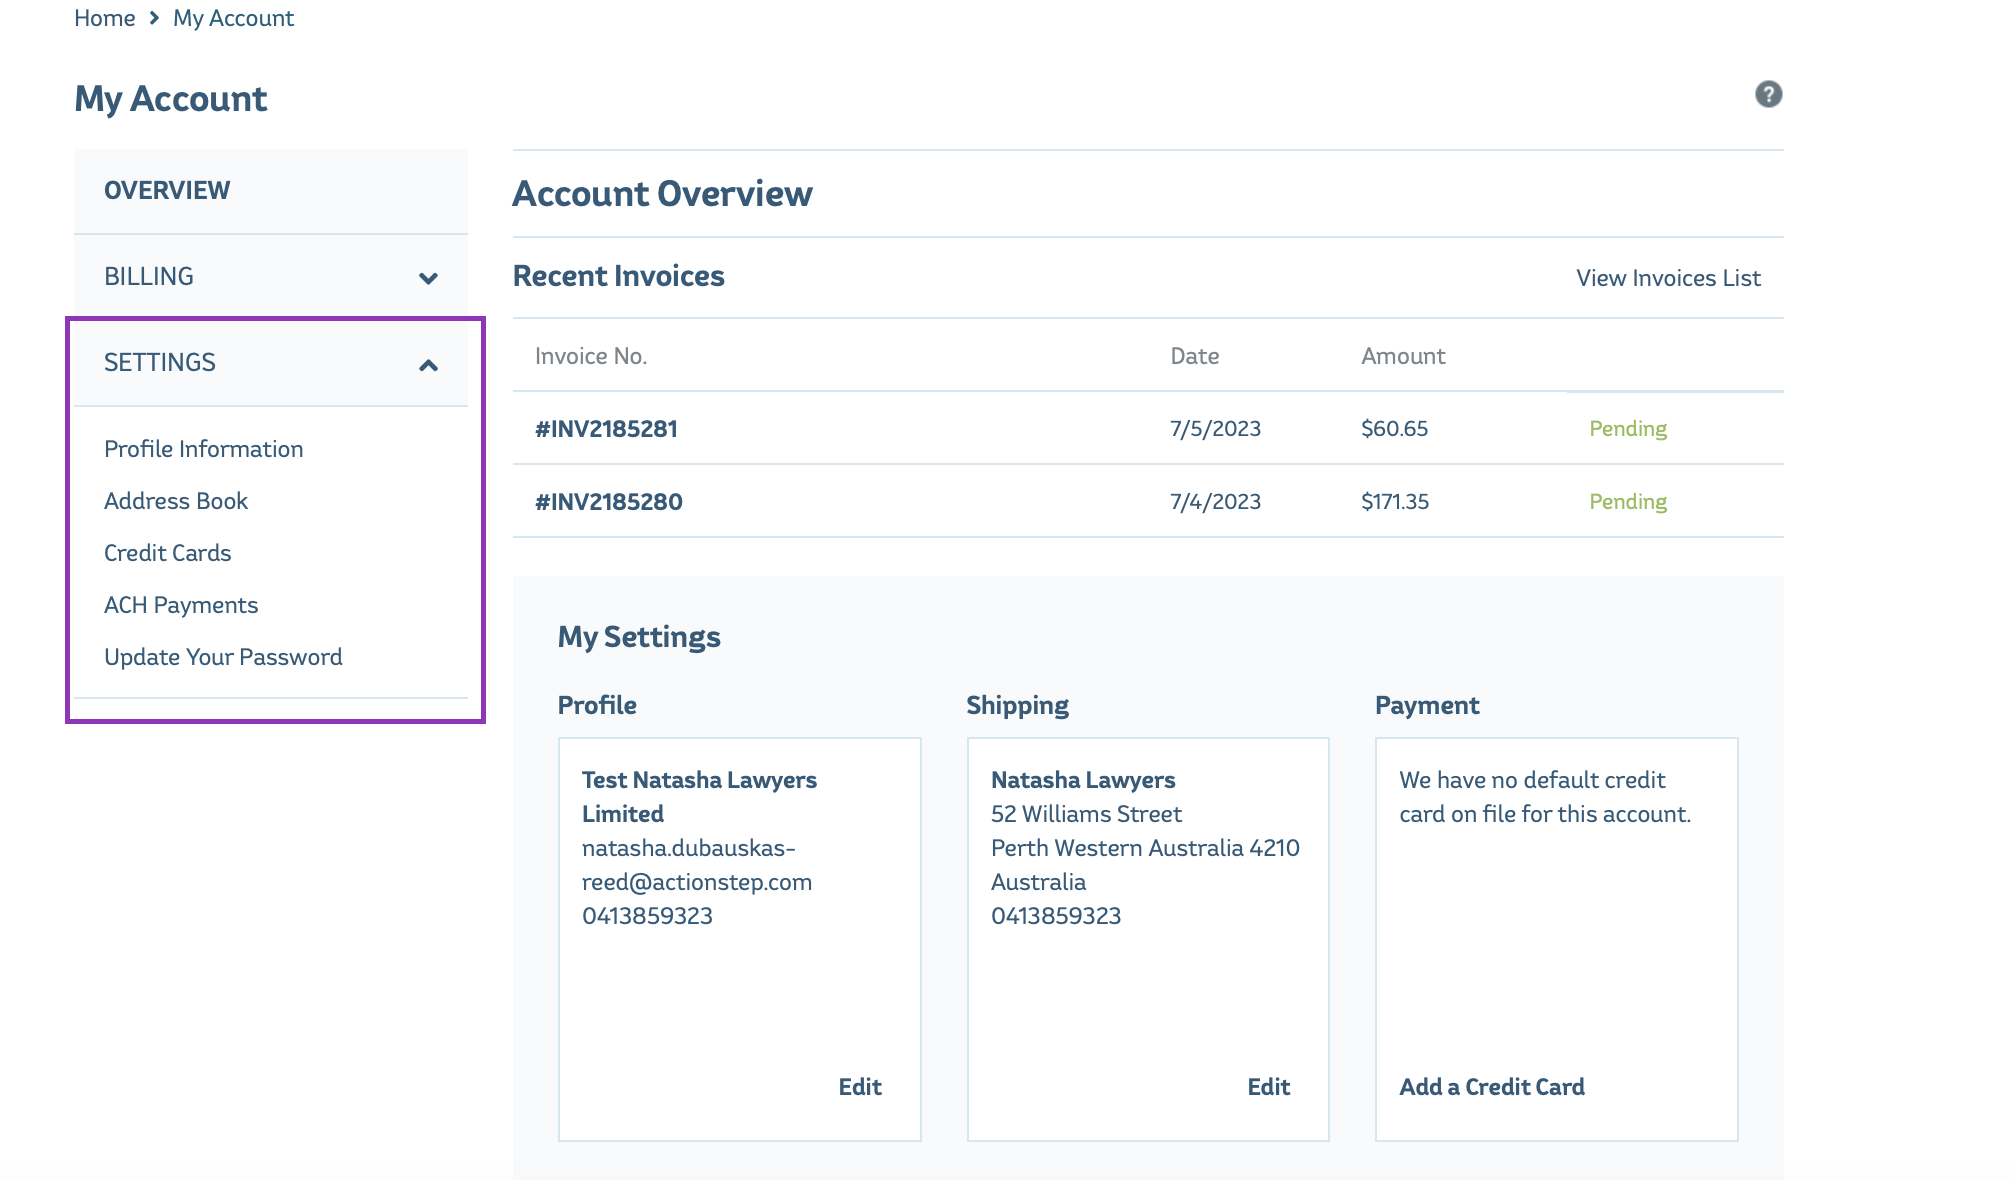This screenshot has height=1180, width=2012.
Task: Open Profile Information settings
Action: point(203,449)
